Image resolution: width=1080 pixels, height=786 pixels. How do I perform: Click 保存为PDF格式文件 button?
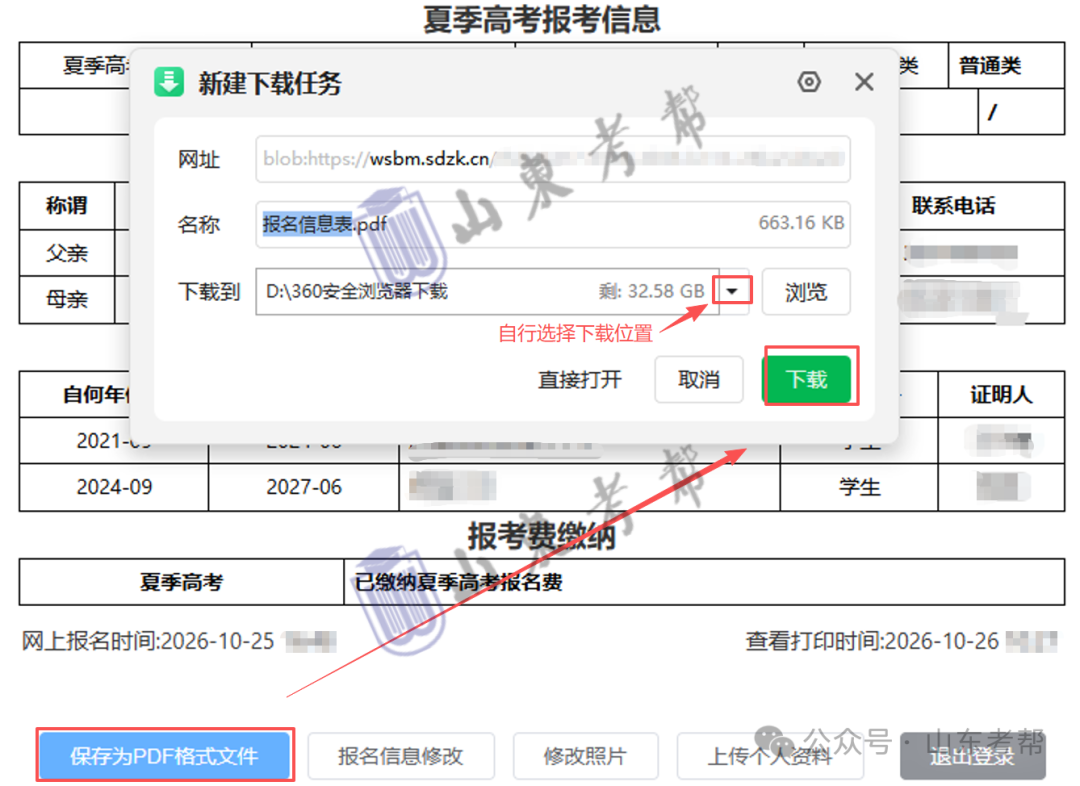pos(165,756)
